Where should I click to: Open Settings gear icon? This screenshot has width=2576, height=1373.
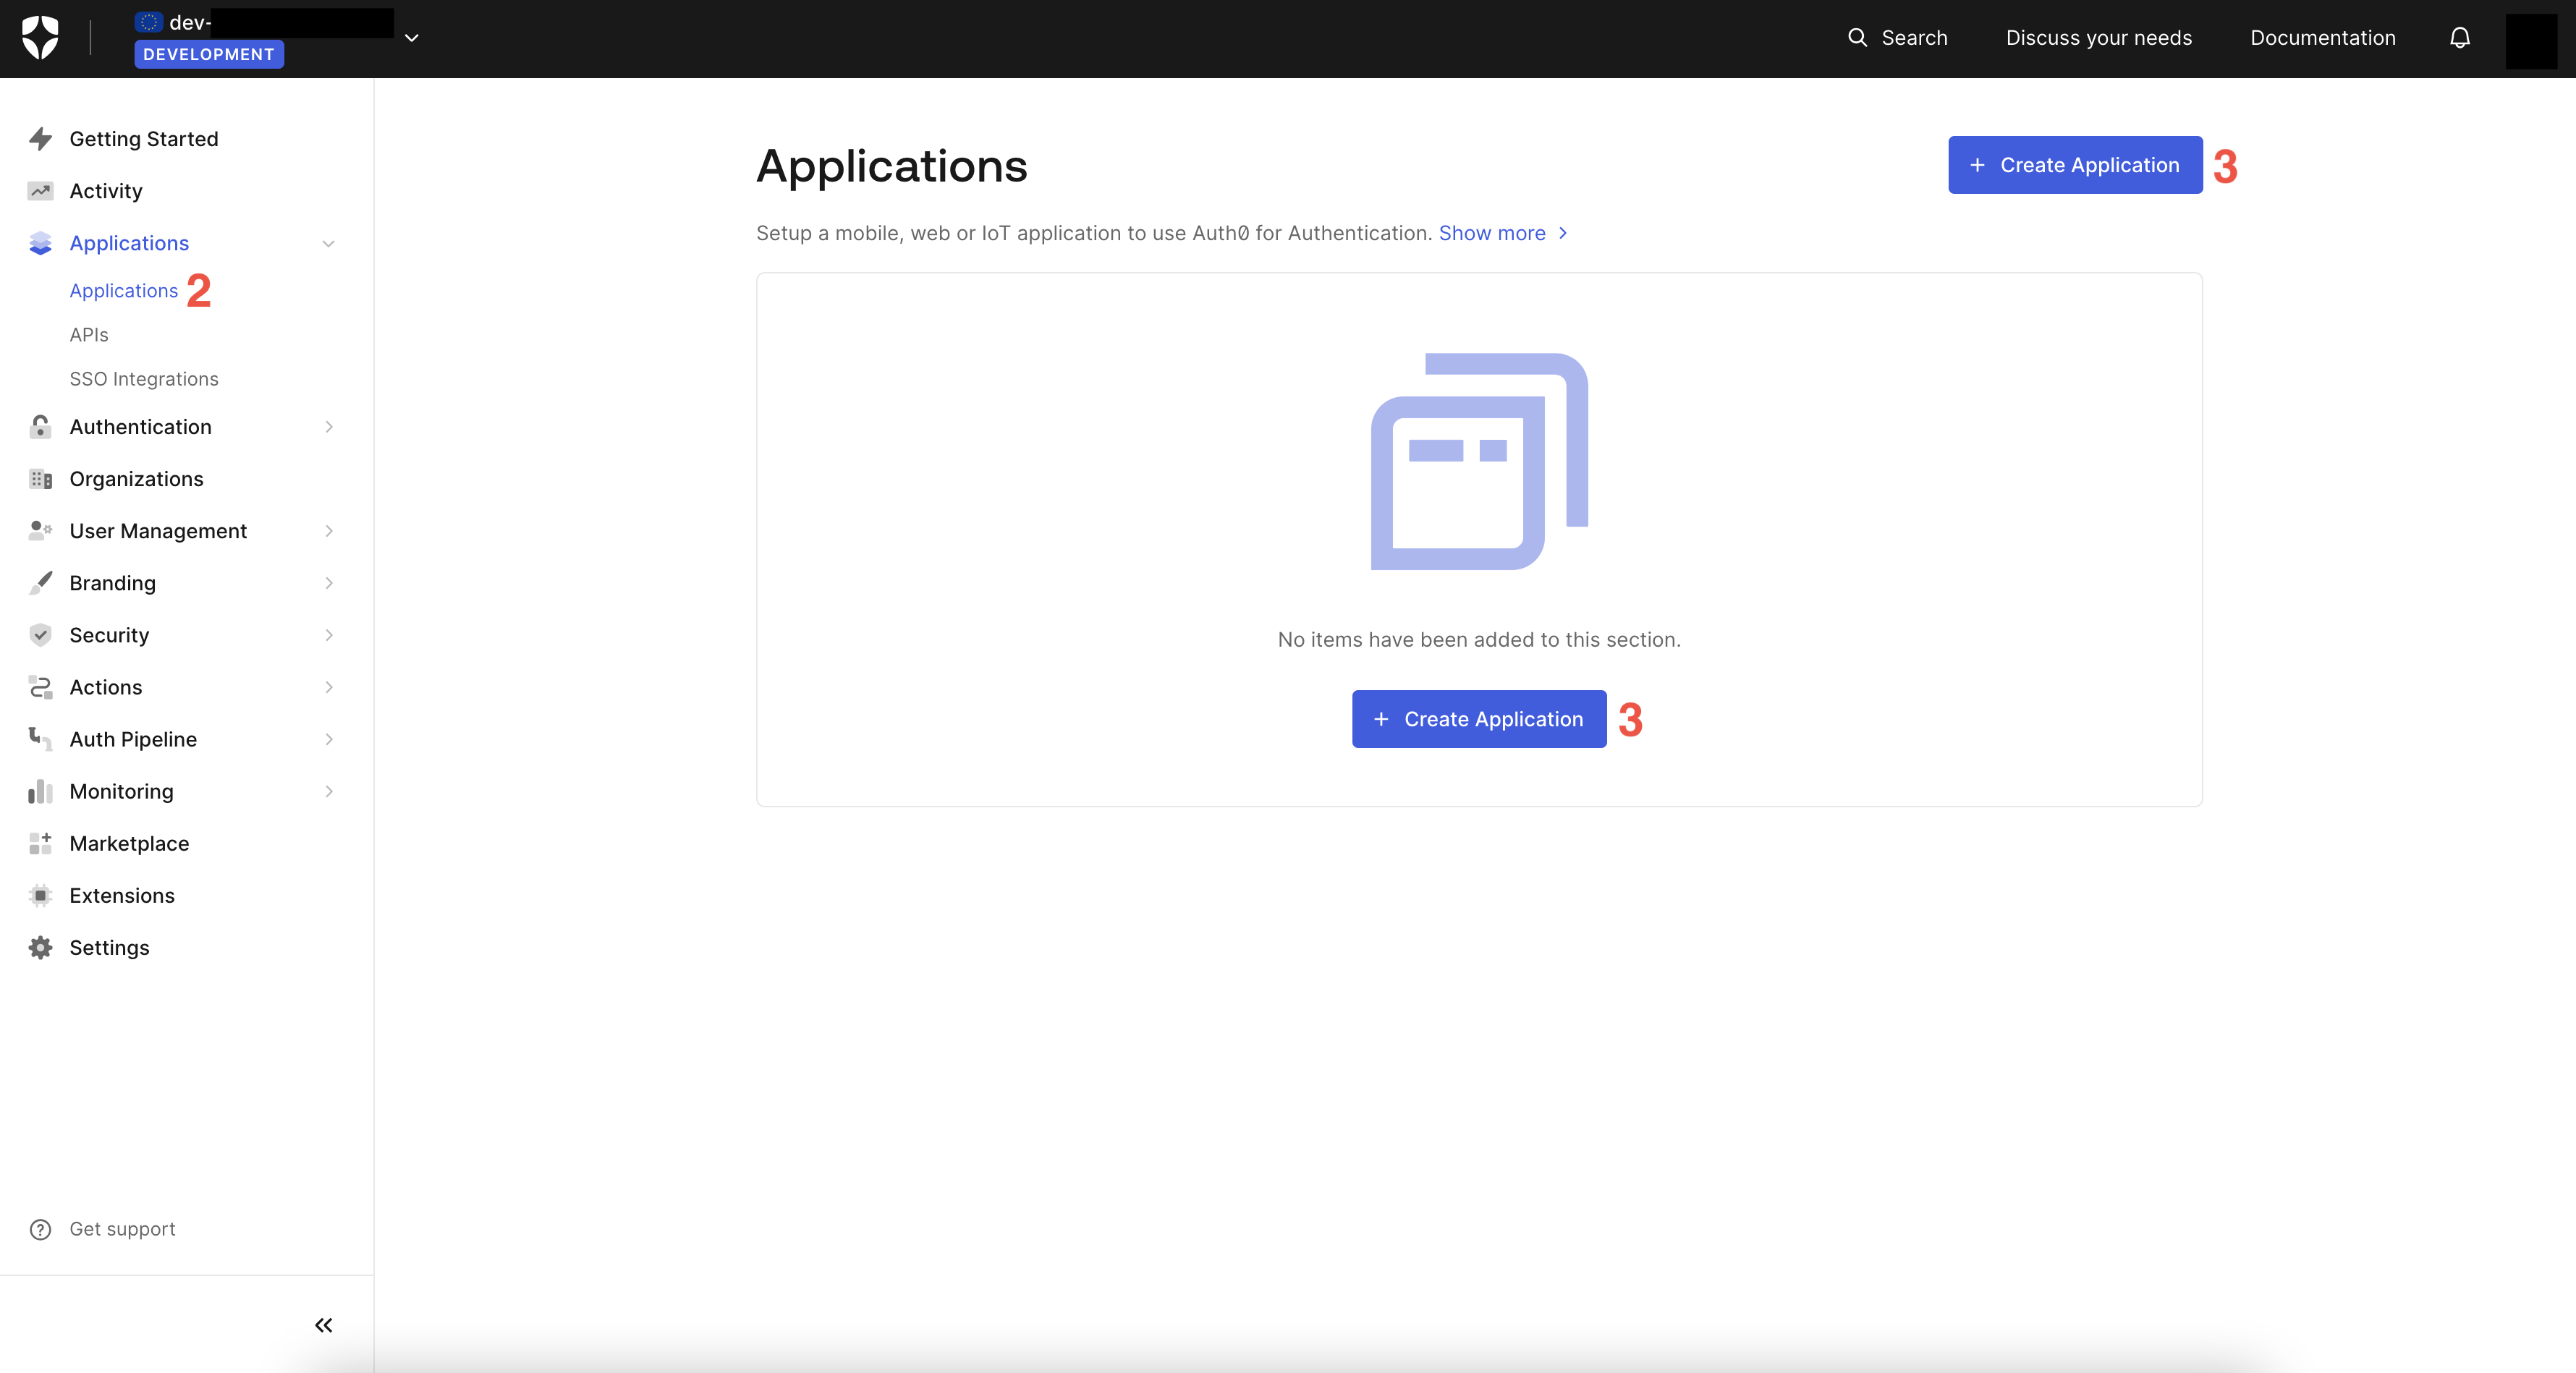coord(40,947)
